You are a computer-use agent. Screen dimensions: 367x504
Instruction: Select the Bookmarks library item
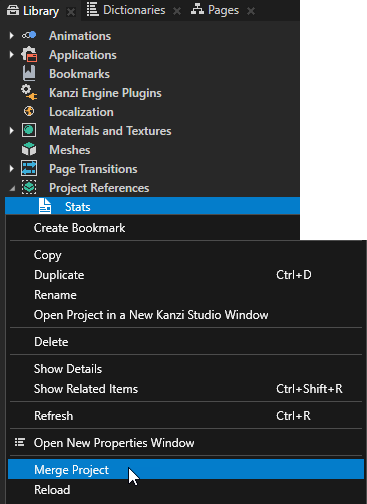tap(79, 74)
